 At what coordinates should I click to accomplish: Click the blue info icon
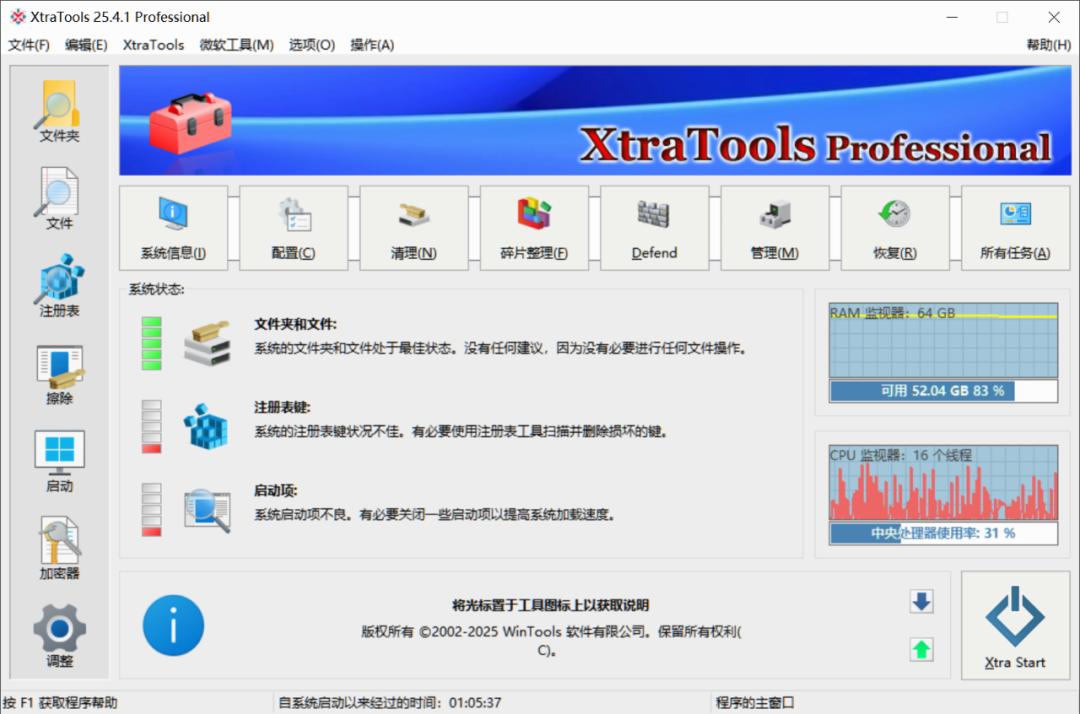coord(173,625)
